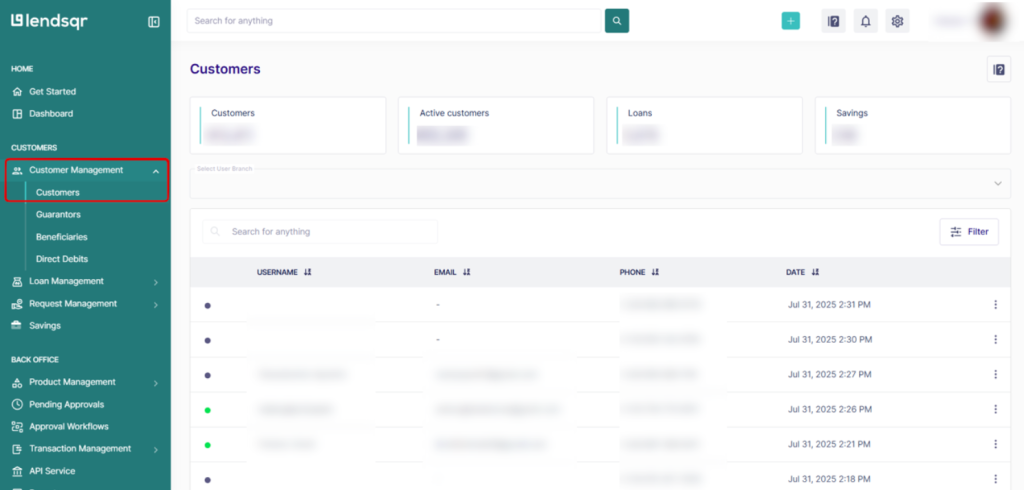1024x490 pixels.
Task: Collapse Customer Management chevron
Action: [155, 171]
